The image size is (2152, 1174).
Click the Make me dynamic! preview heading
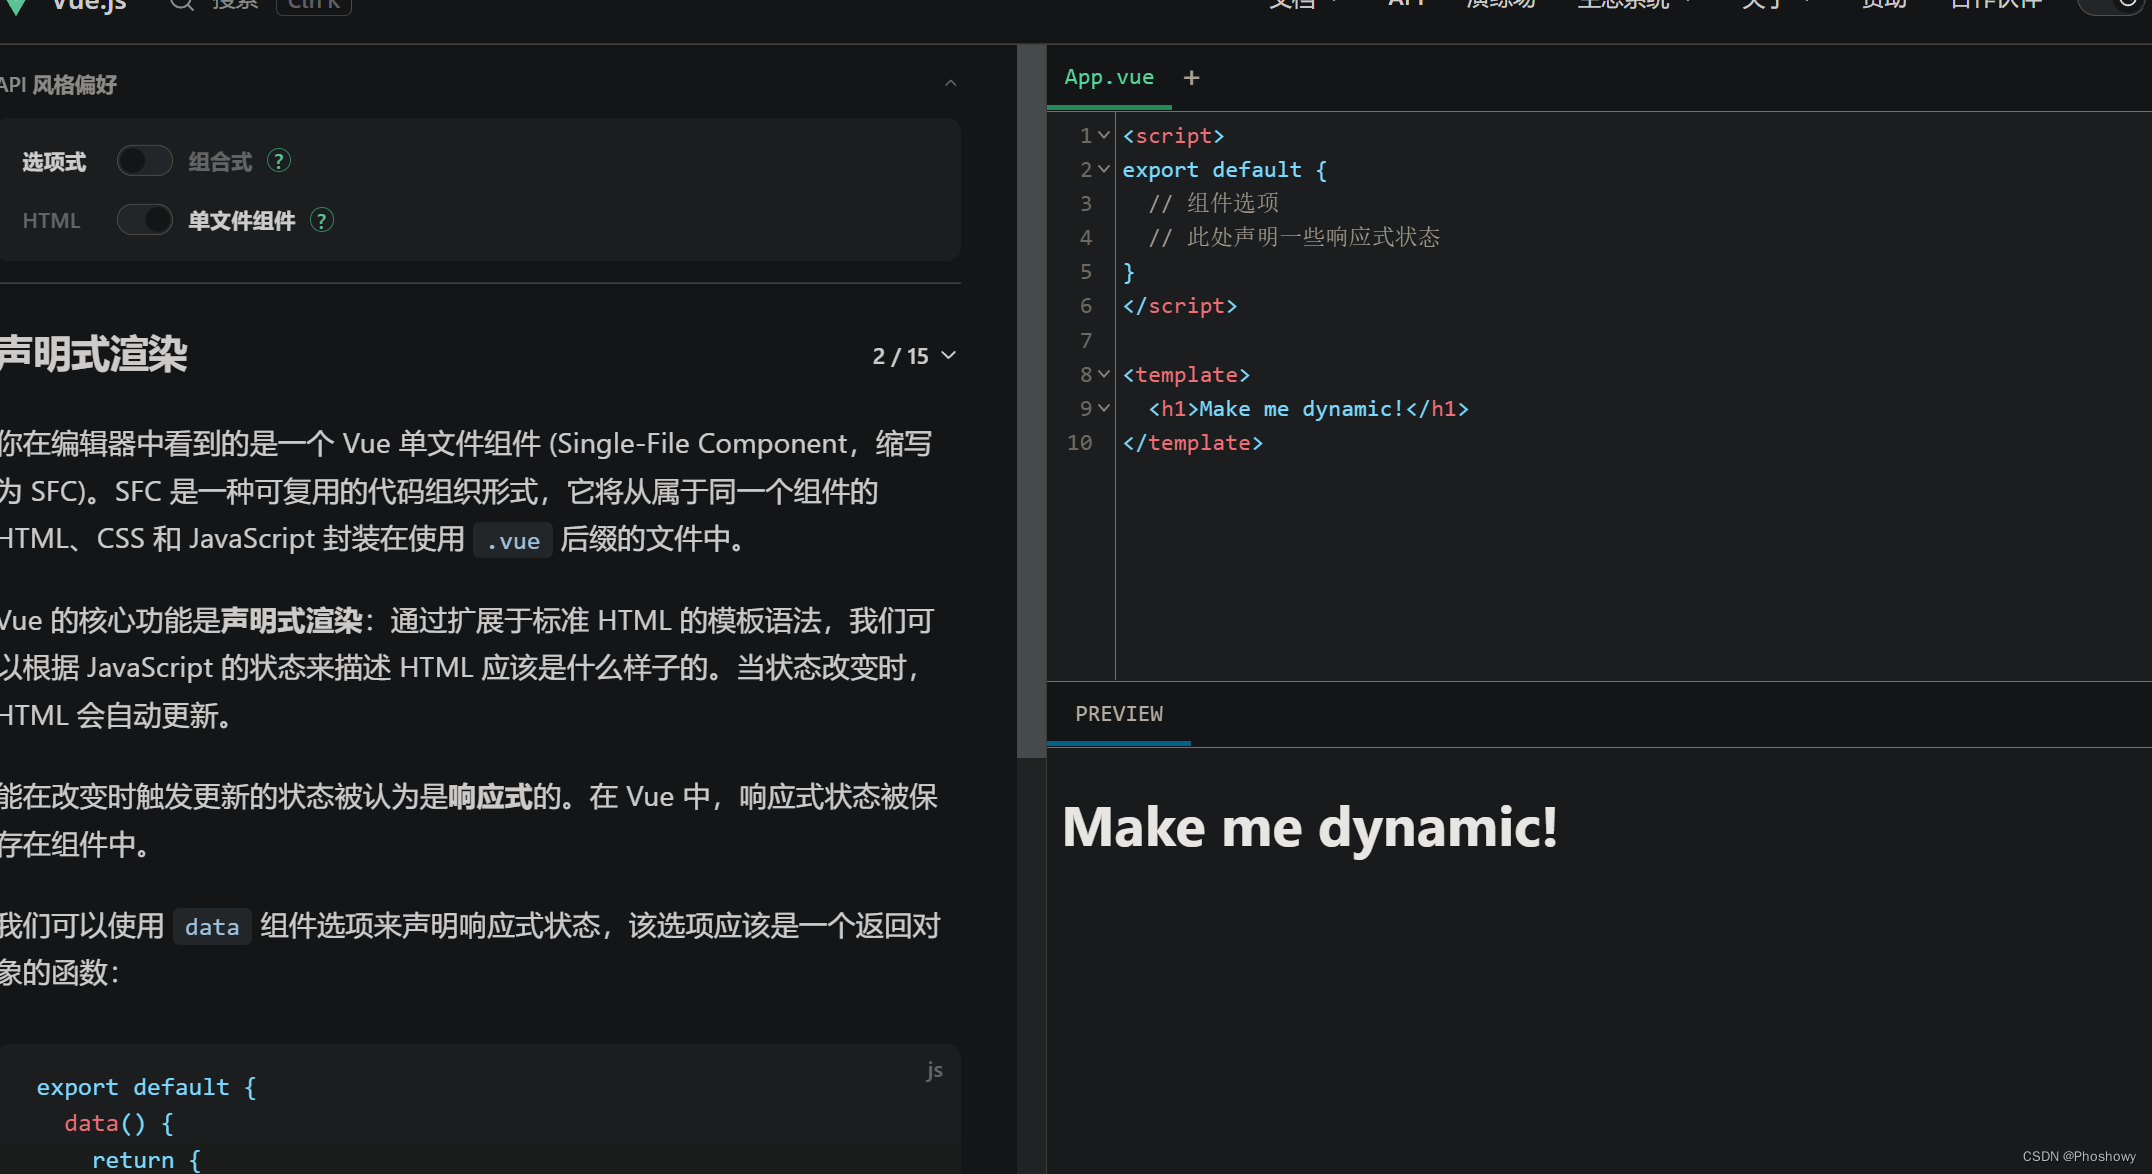pyautogui.click(x=1310, y=828)
